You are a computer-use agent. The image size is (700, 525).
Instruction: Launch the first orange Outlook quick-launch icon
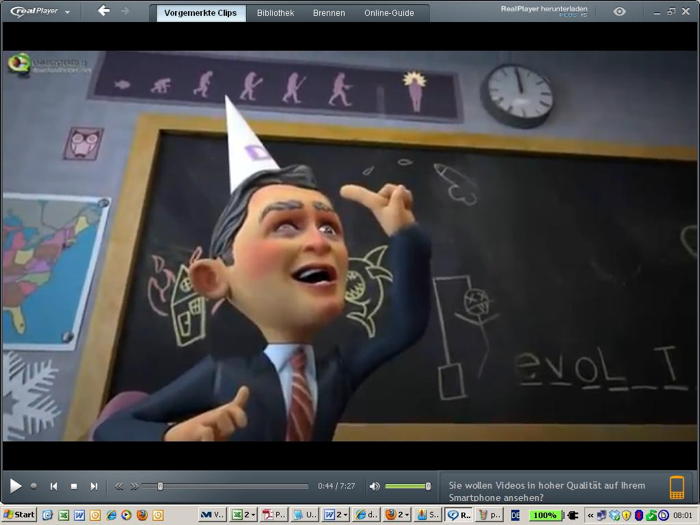95,515
